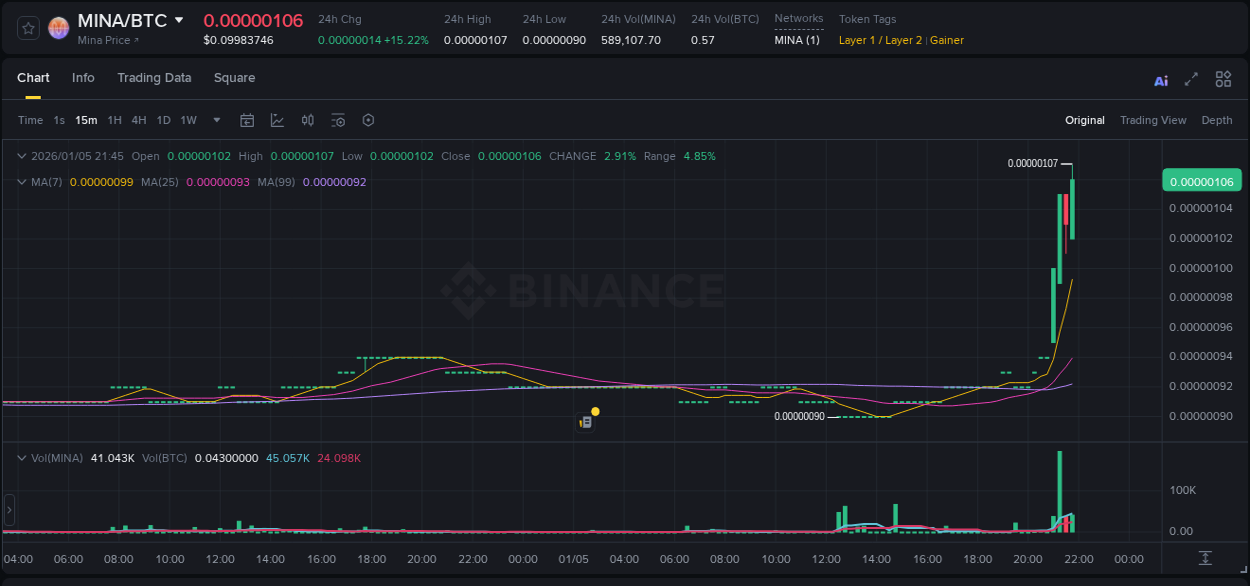
Task: Open the extra intervals chevron beside 1W
Action: pos(215,120)
